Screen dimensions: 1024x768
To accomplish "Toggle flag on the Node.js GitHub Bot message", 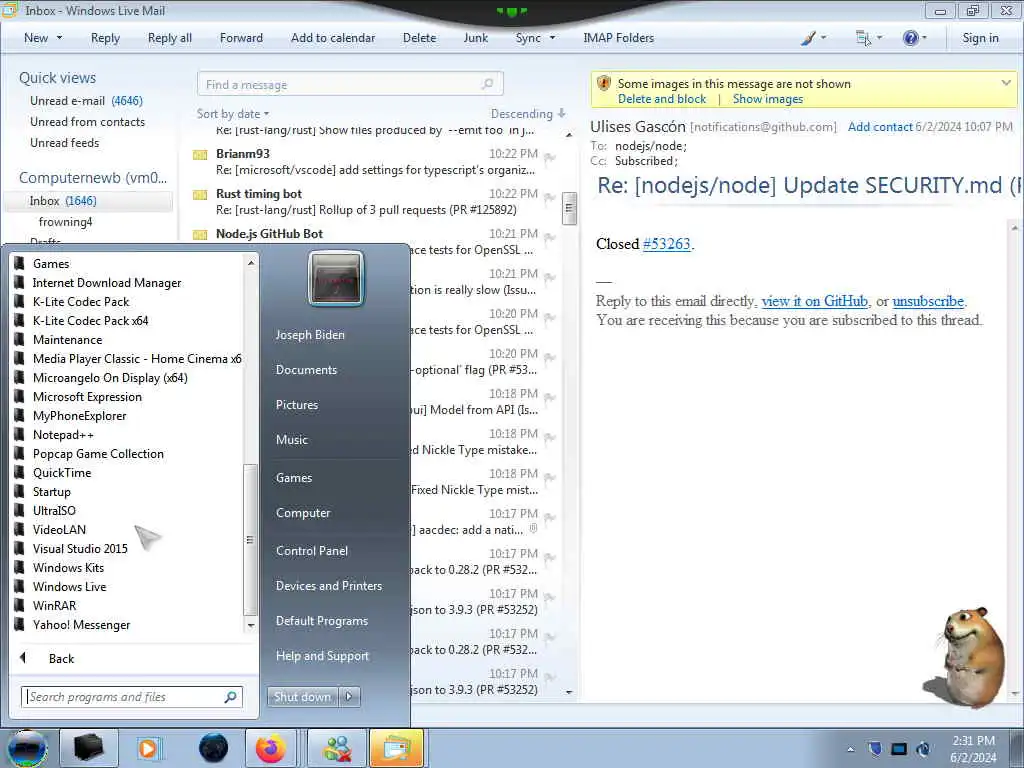I will coord(550,237).
